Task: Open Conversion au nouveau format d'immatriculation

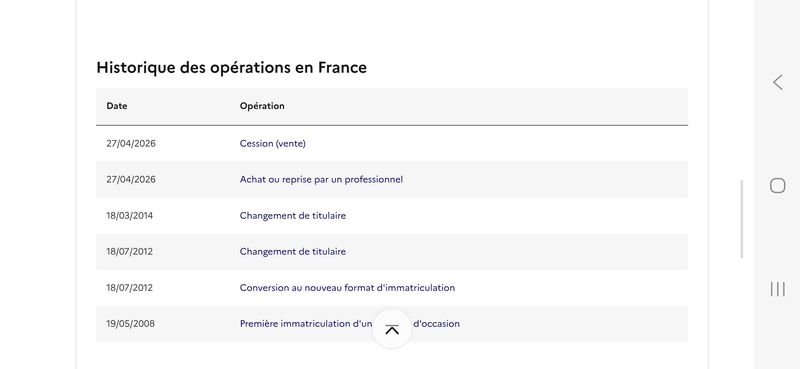Action: [x=347, y=288]
